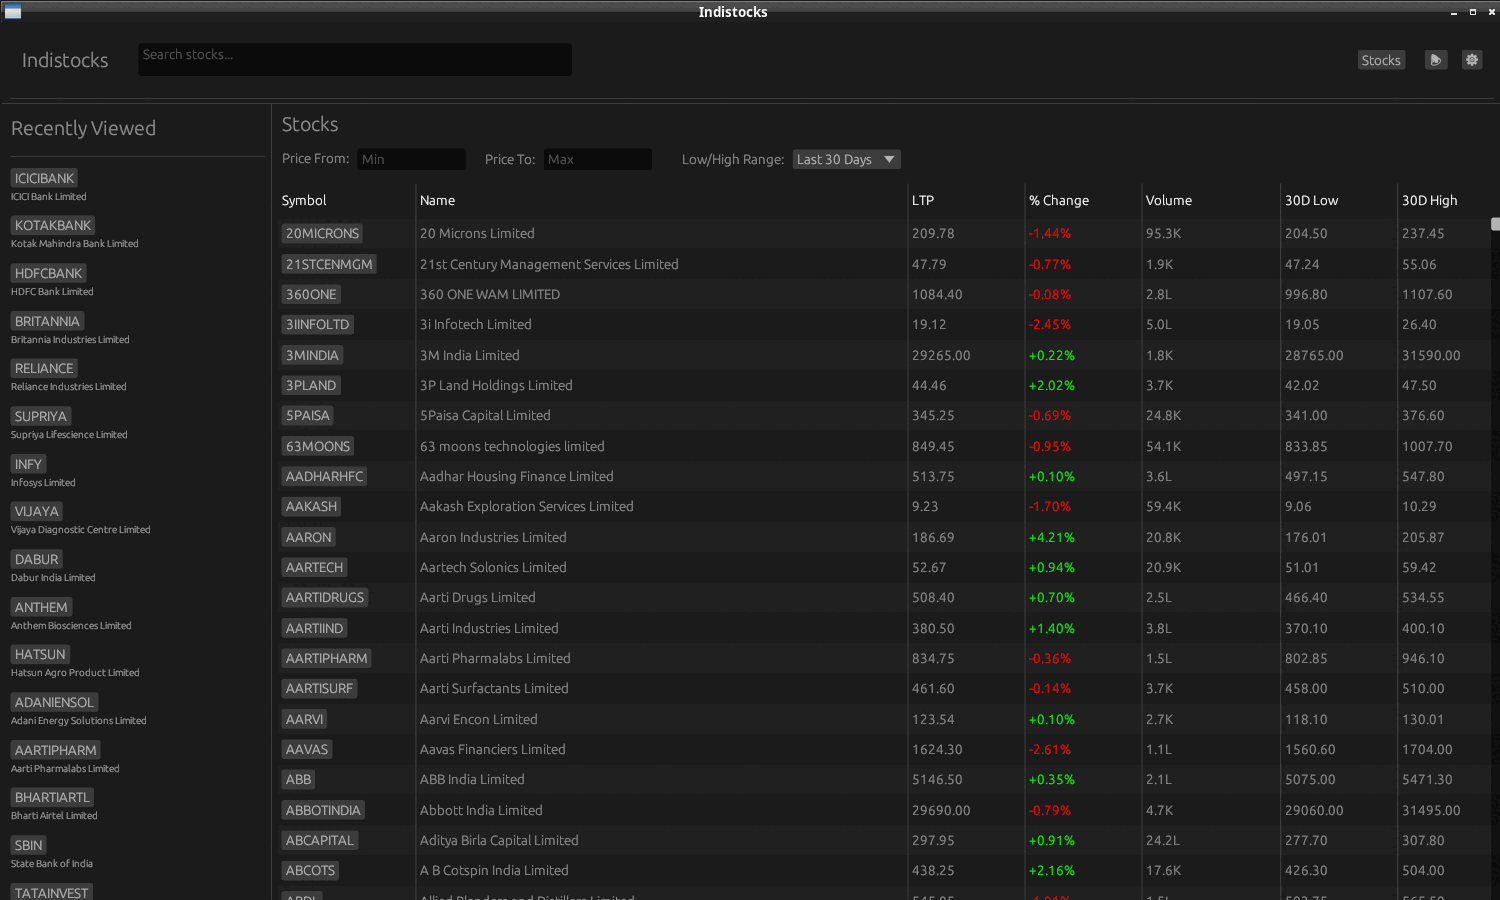The height and width of the screenshot is (900, 1500).
Task: Click the Search stocks field
Action: coord(354,59)
